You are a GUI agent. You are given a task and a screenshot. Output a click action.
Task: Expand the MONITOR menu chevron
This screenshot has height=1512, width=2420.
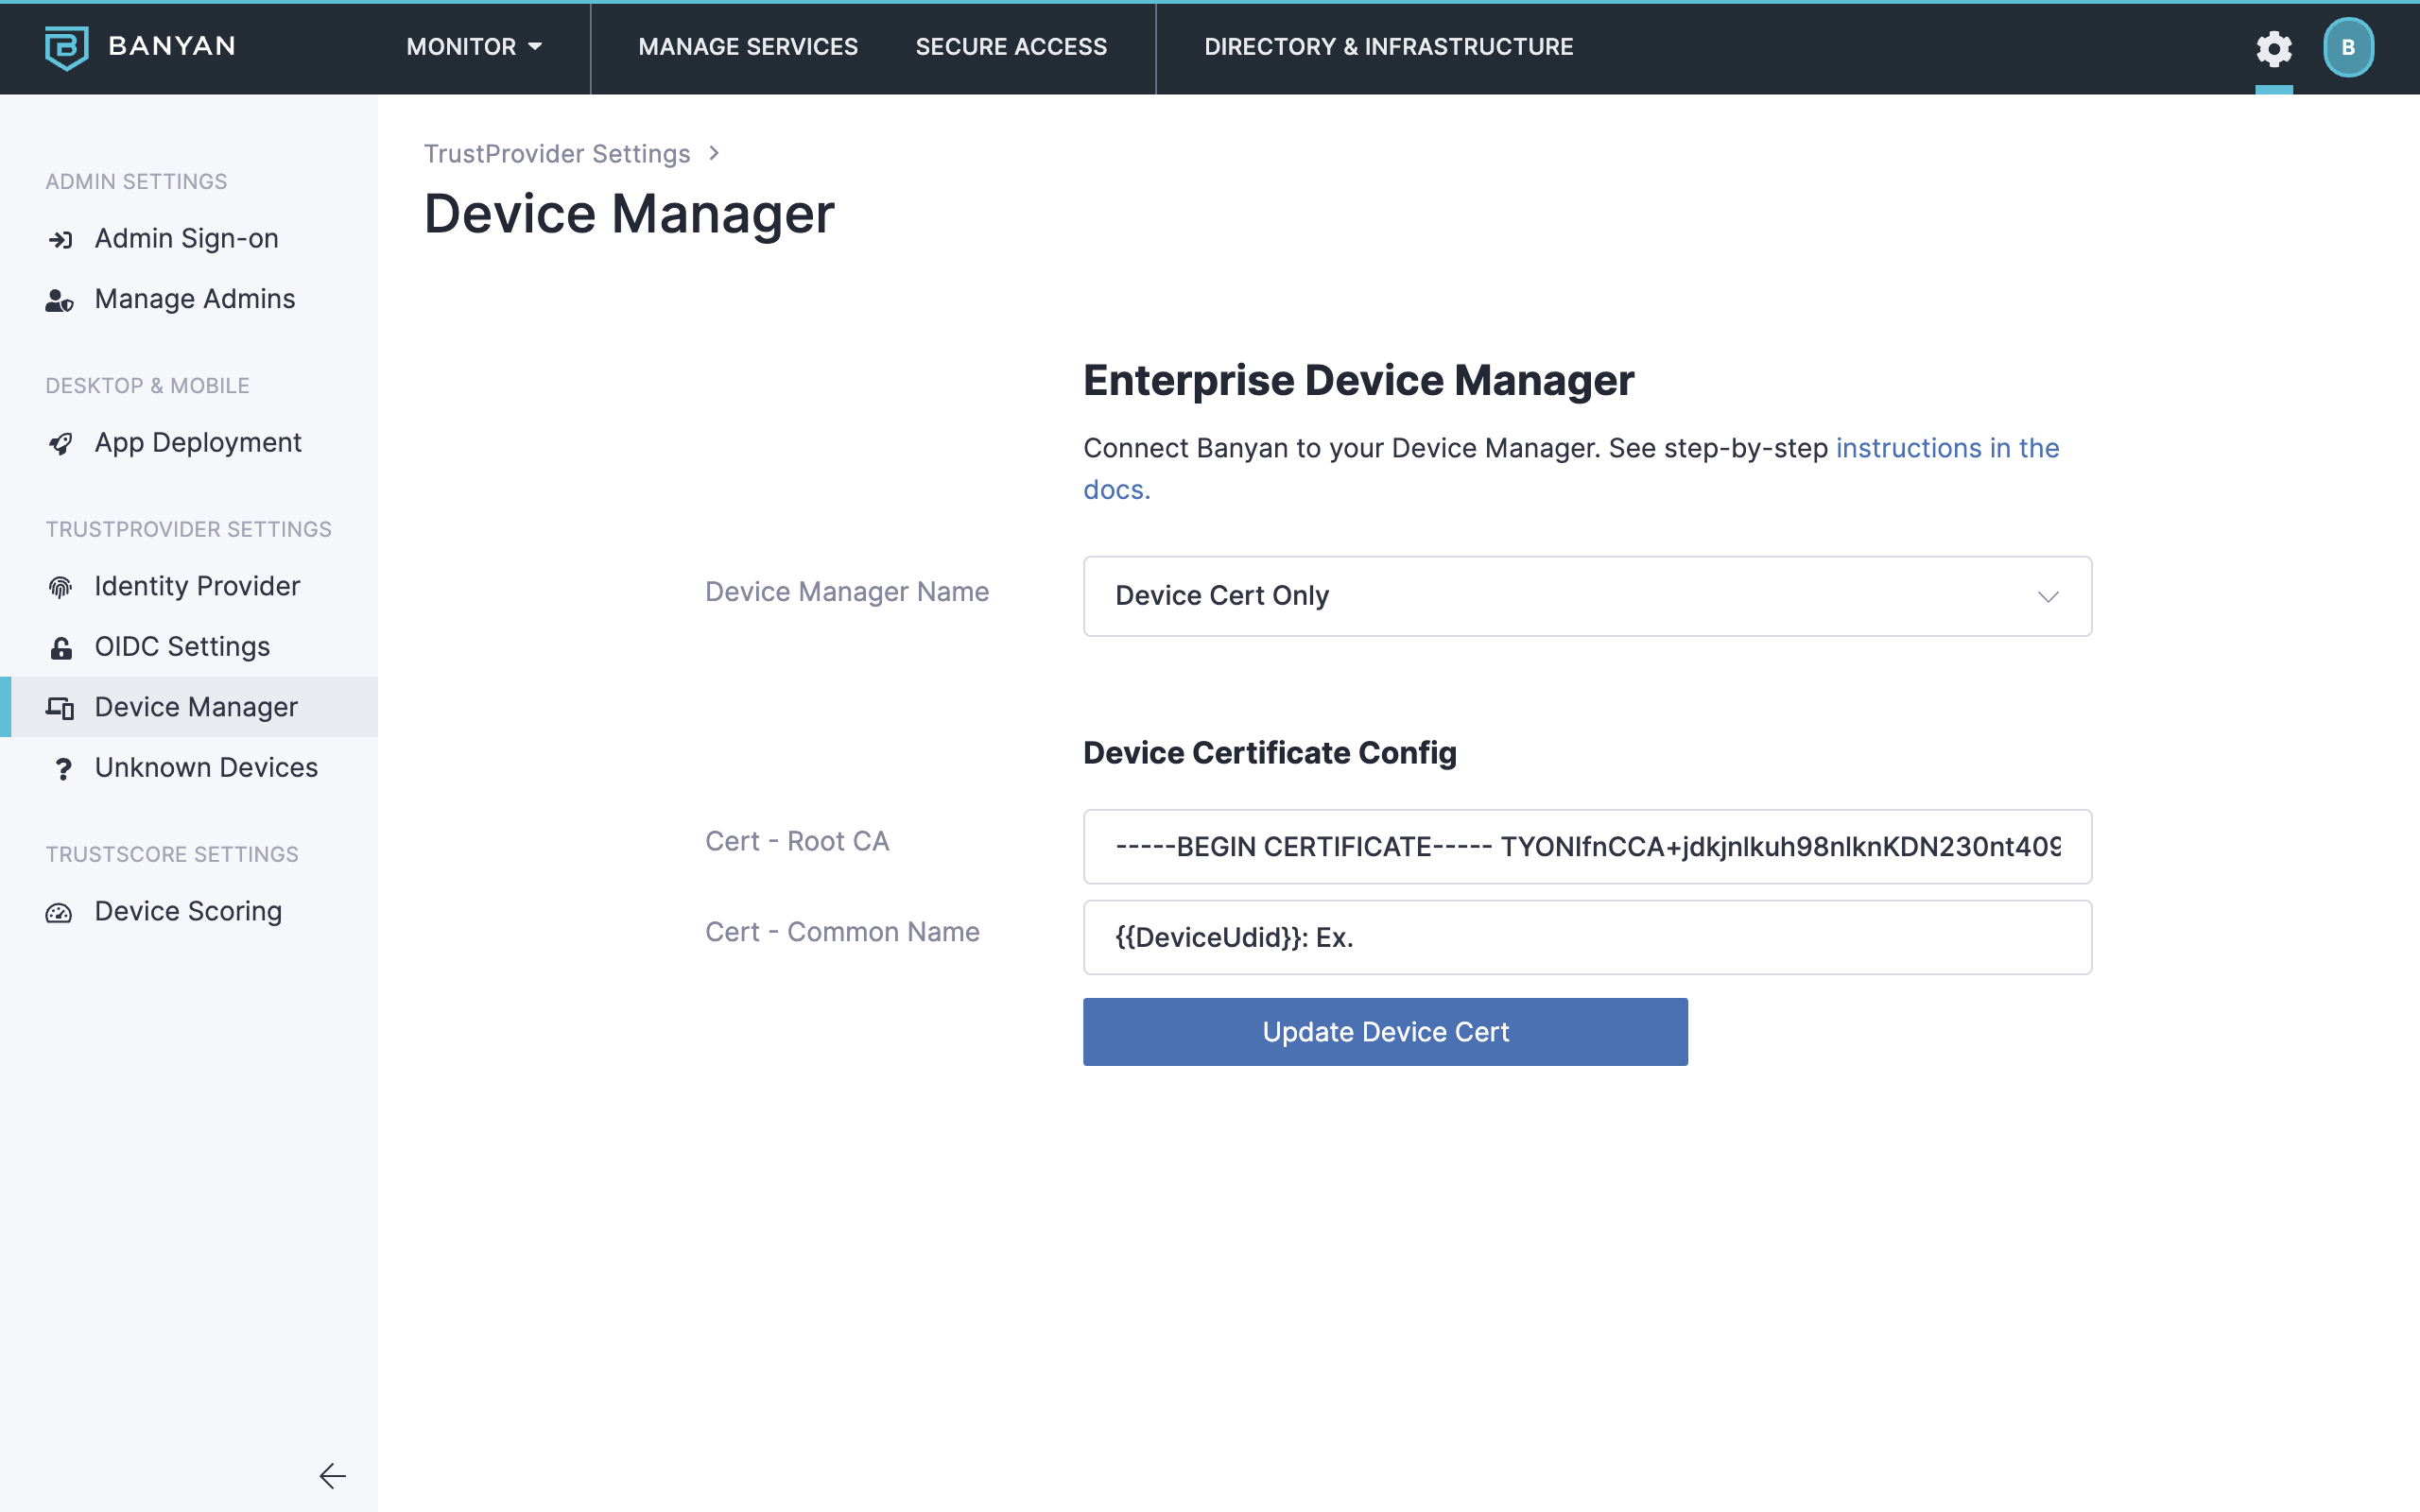pyautogui.click(x=533, y=46)
